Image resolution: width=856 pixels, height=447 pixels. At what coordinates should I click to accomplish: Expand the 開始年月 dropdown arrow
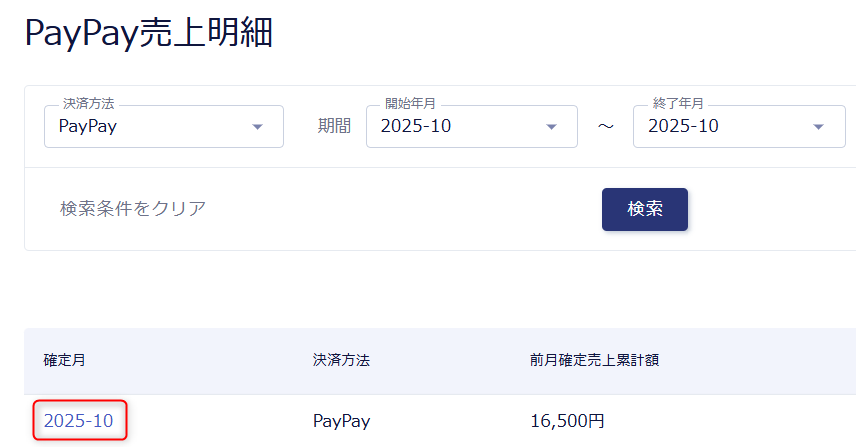pyautogui.click(x=551, y=127)
